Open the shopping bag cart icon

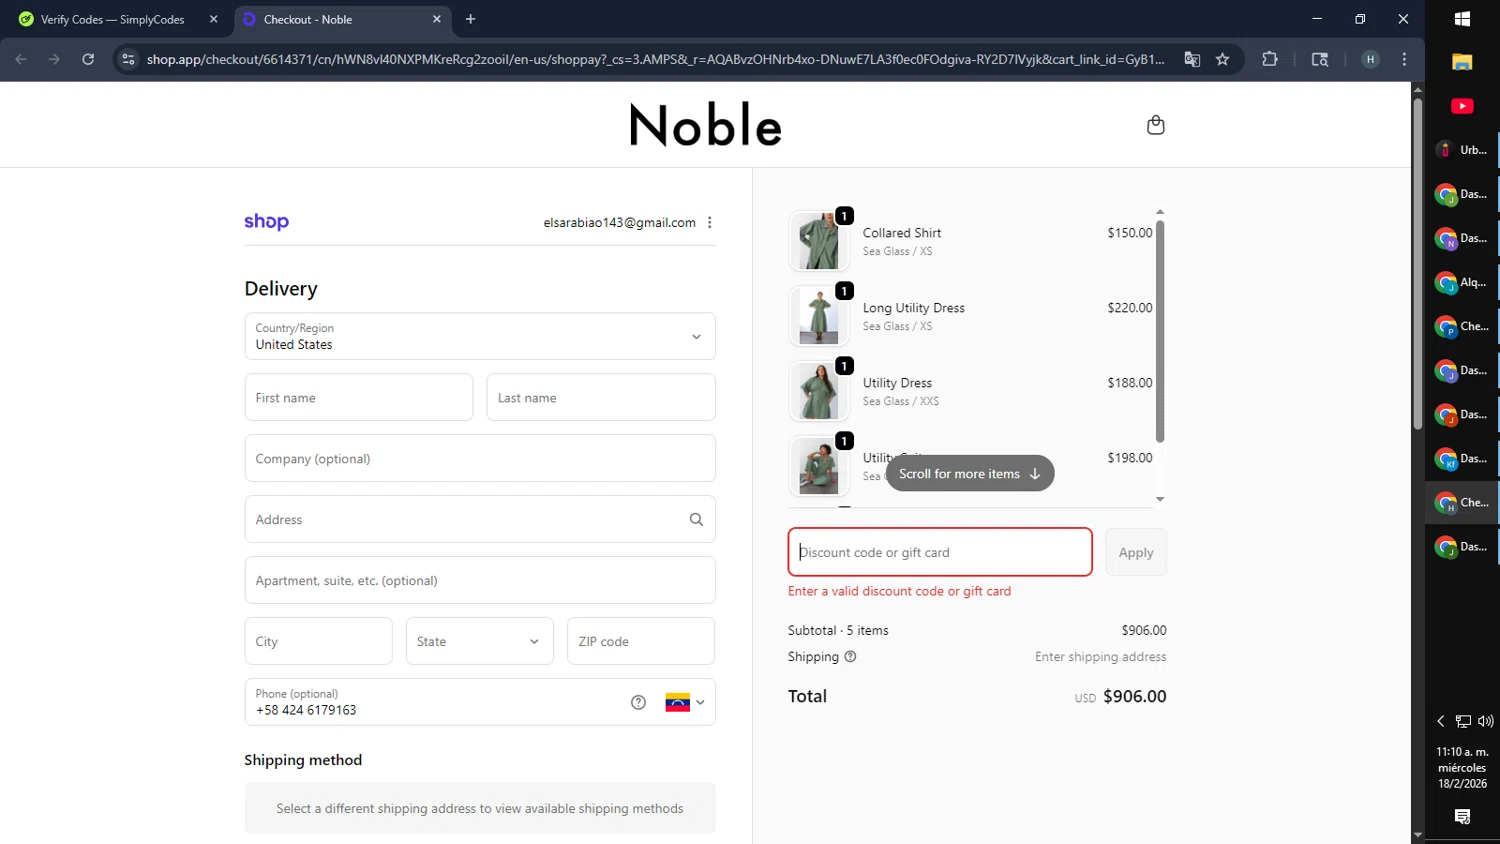1155,125
